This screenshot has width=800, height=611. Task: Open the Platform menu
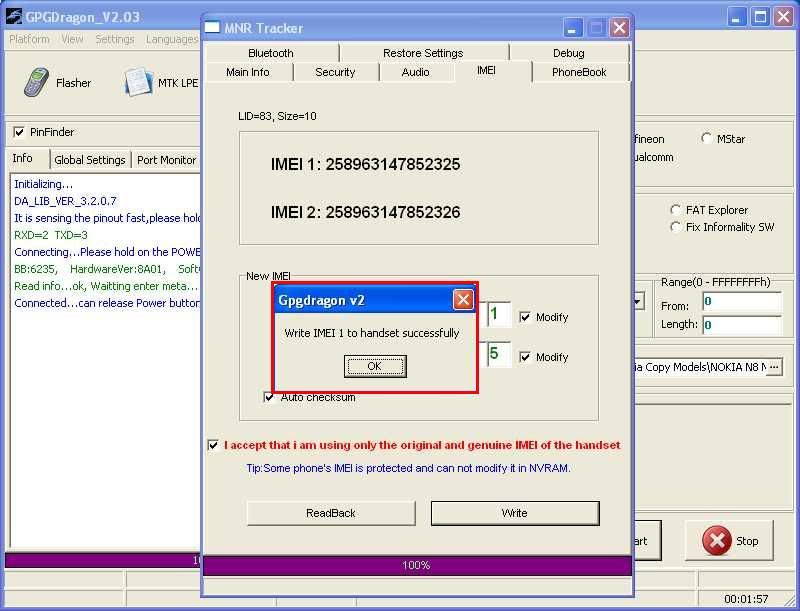point(30,39)
